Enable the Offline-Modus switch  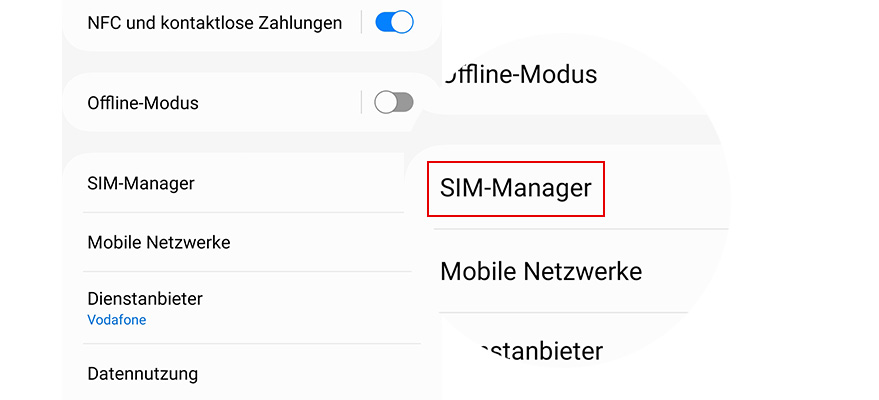point(393,102)
